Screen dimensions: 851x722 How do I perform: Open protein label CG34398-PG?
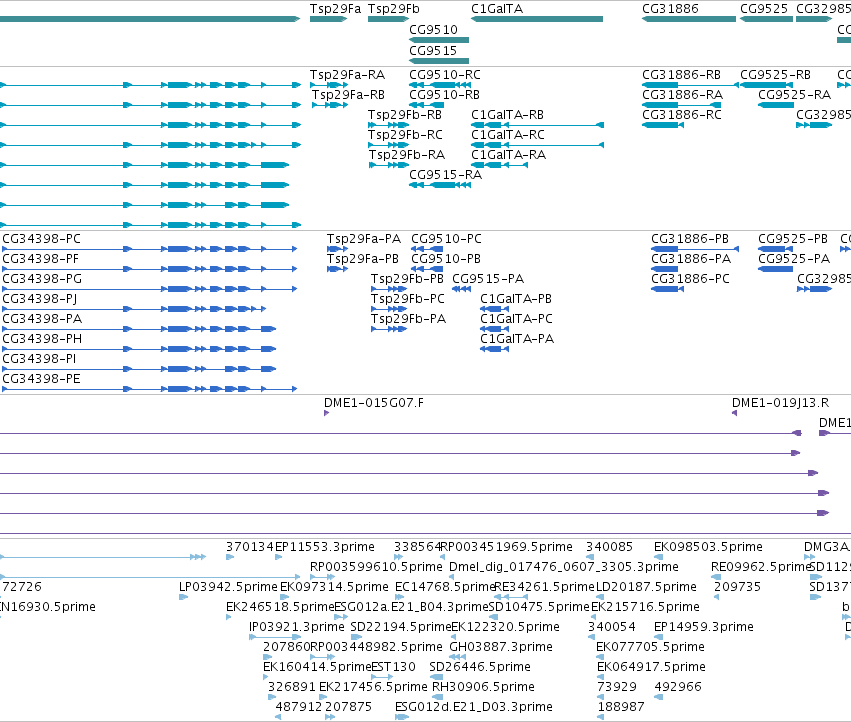(42, 279)
